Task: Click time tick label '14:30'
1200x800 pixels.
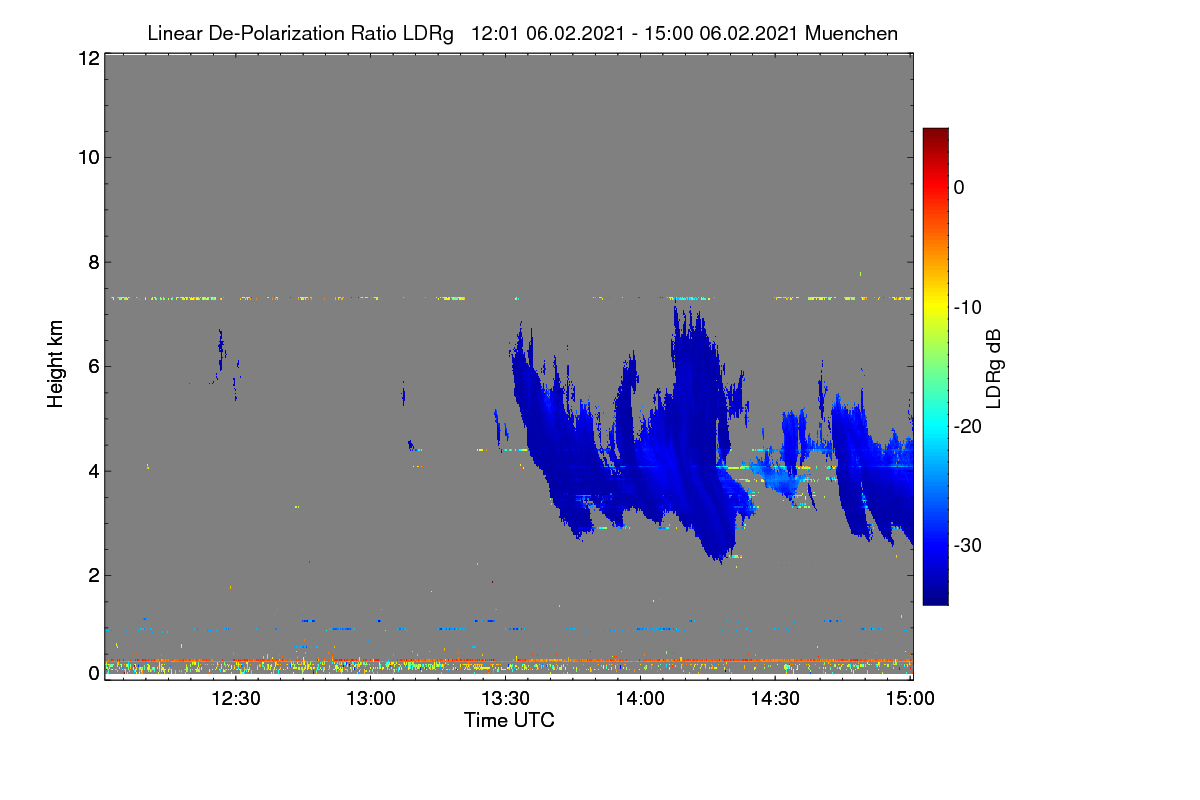Action: (x=775, y=698)
